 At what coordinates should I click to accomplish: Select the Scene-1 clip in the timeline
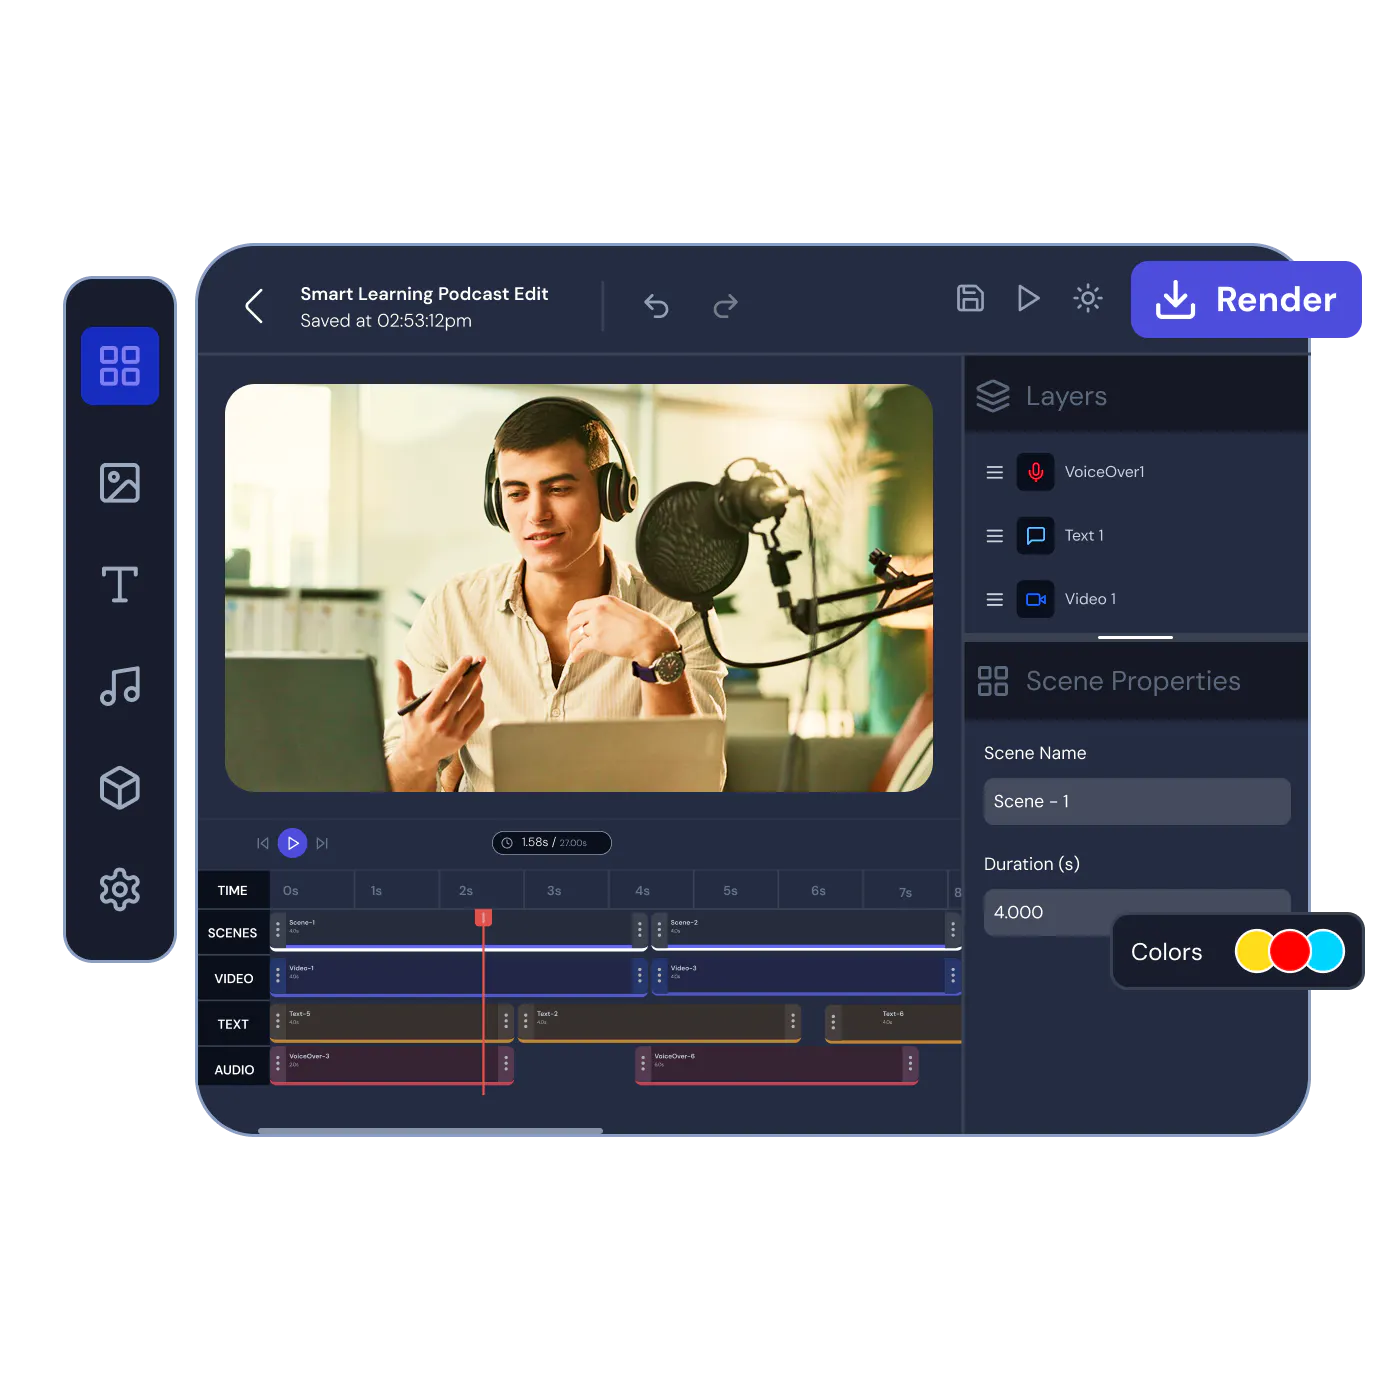tap(460, 930)
